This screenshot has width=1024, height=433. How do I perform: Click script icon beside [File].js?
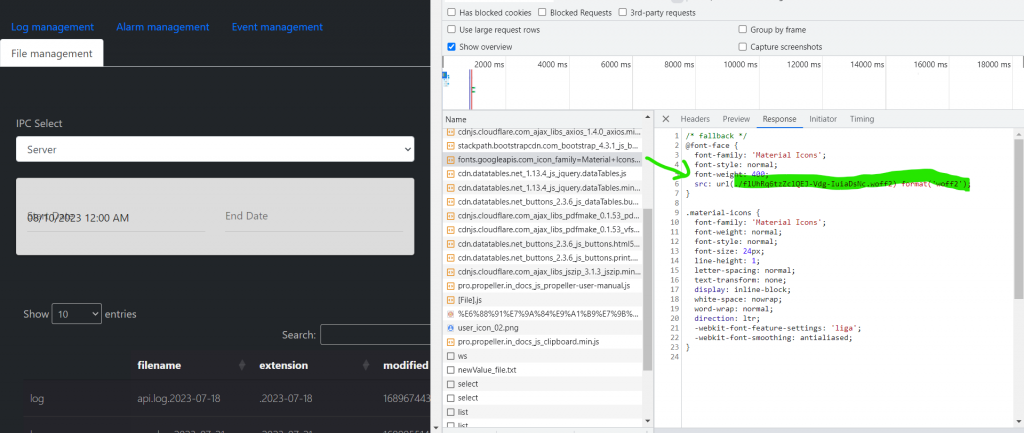[x=451, y=300]
